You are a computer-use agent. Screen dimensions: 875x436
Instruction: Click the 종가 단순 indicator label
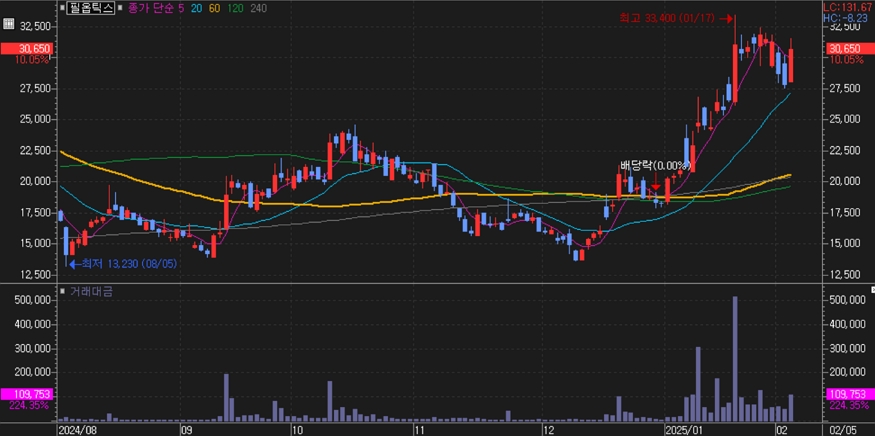click(x=150, y=7)
